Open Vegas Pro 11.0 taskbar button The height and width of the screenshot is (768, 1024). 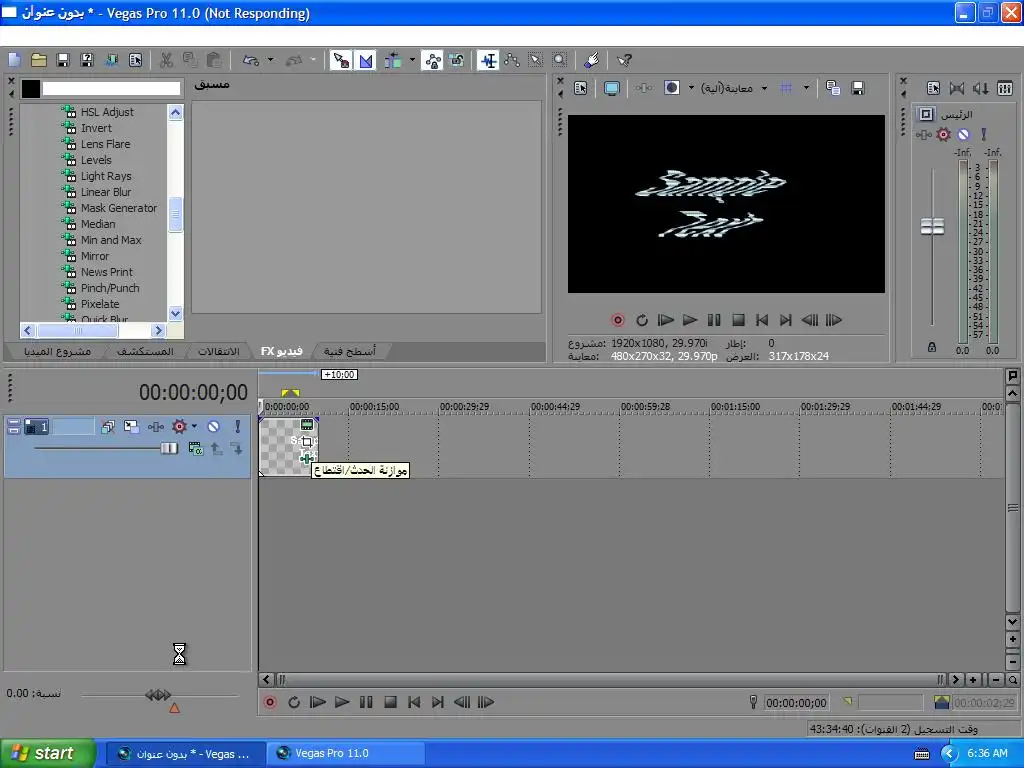[x=345, y=754]
